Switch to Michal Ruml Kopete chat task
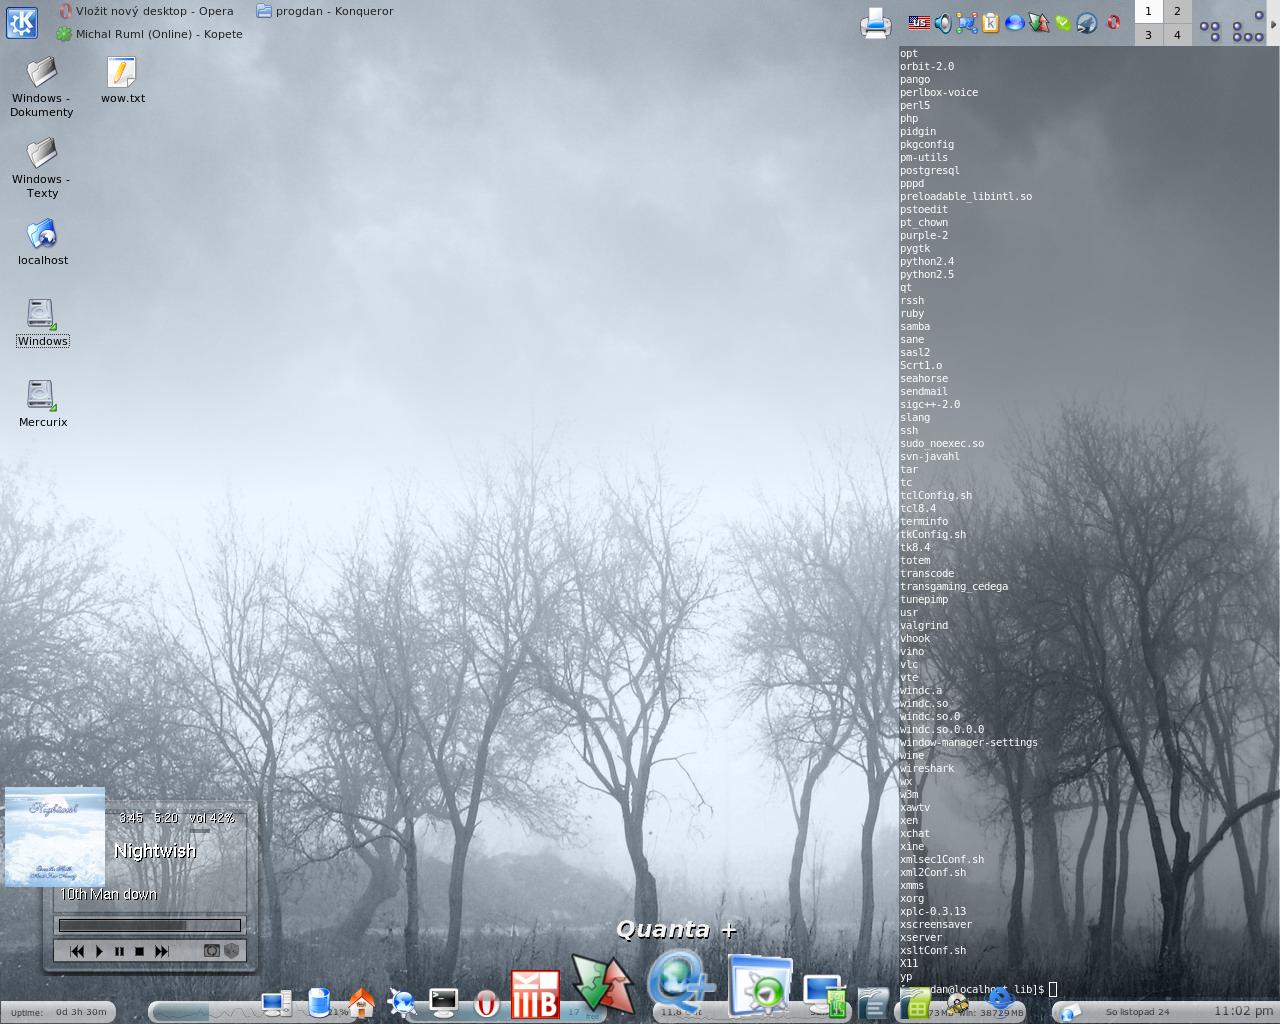This screenshot has height=1024, width=1280. (149, 34)
